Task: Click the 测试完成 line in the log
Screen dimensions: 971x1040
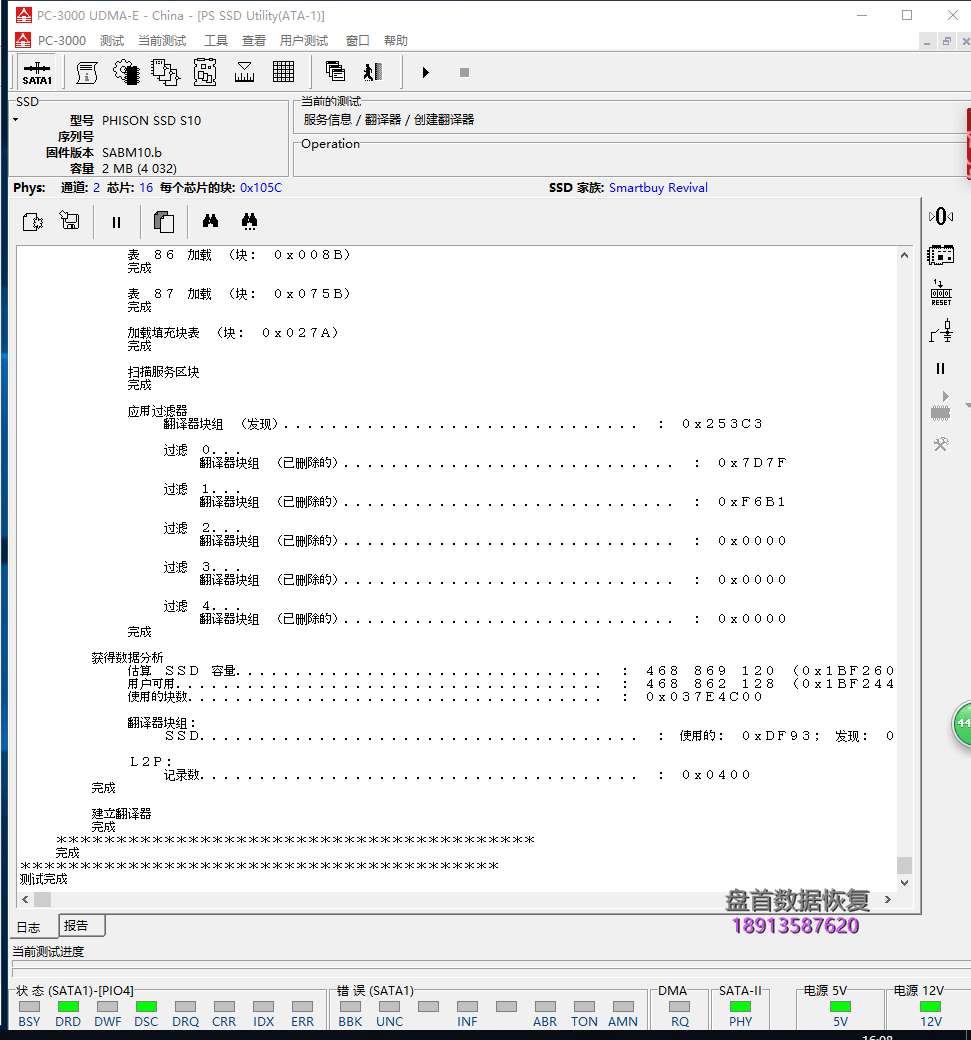Action: coord(44,879)
